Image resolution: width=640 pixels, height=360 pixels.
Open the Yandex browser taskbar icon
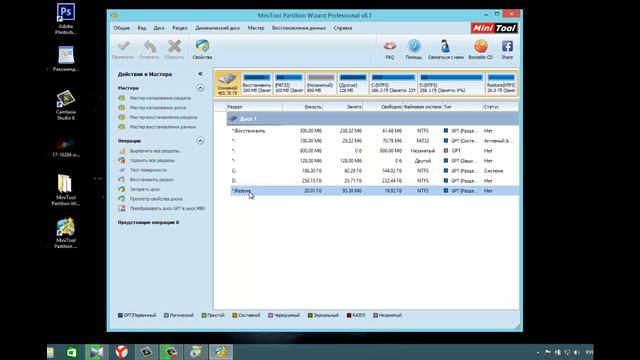point(121,352)
